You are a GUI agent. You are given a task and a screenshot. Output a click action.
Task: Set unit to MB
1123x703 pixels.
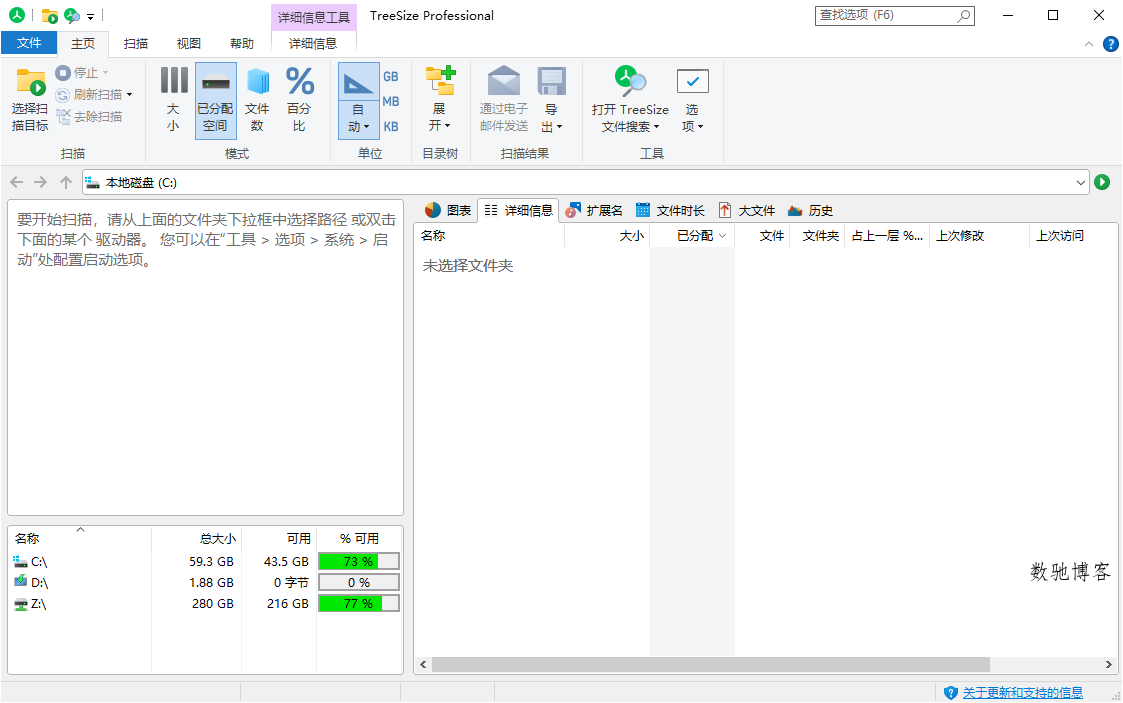coord(391,101)
